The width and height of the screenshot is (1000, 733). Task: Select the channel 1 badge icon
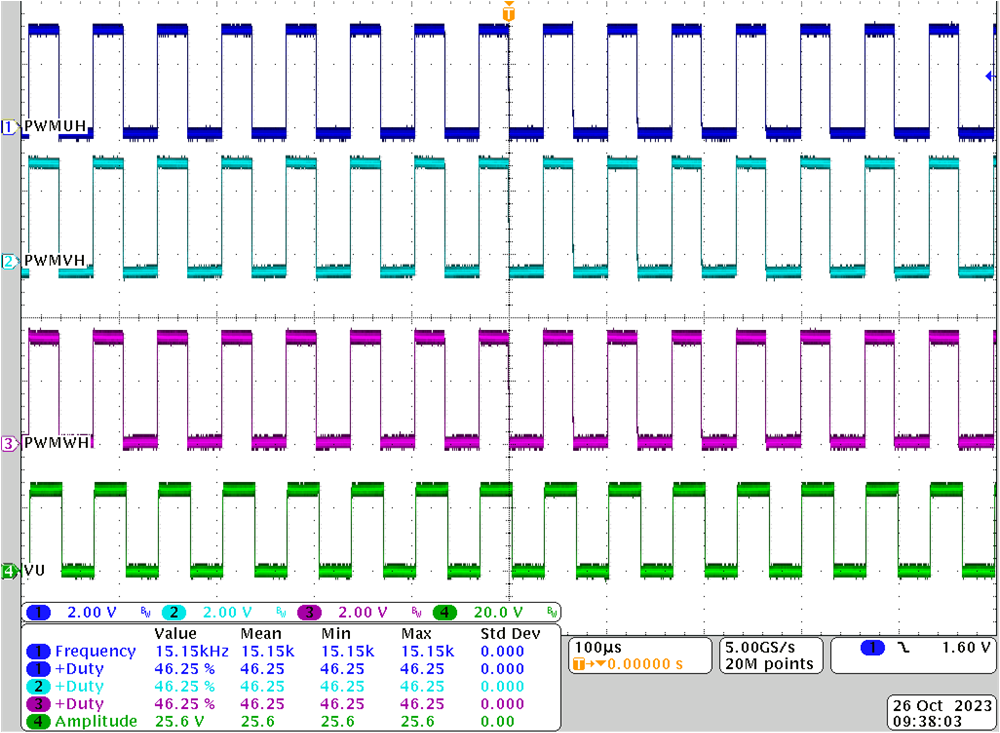37,612
